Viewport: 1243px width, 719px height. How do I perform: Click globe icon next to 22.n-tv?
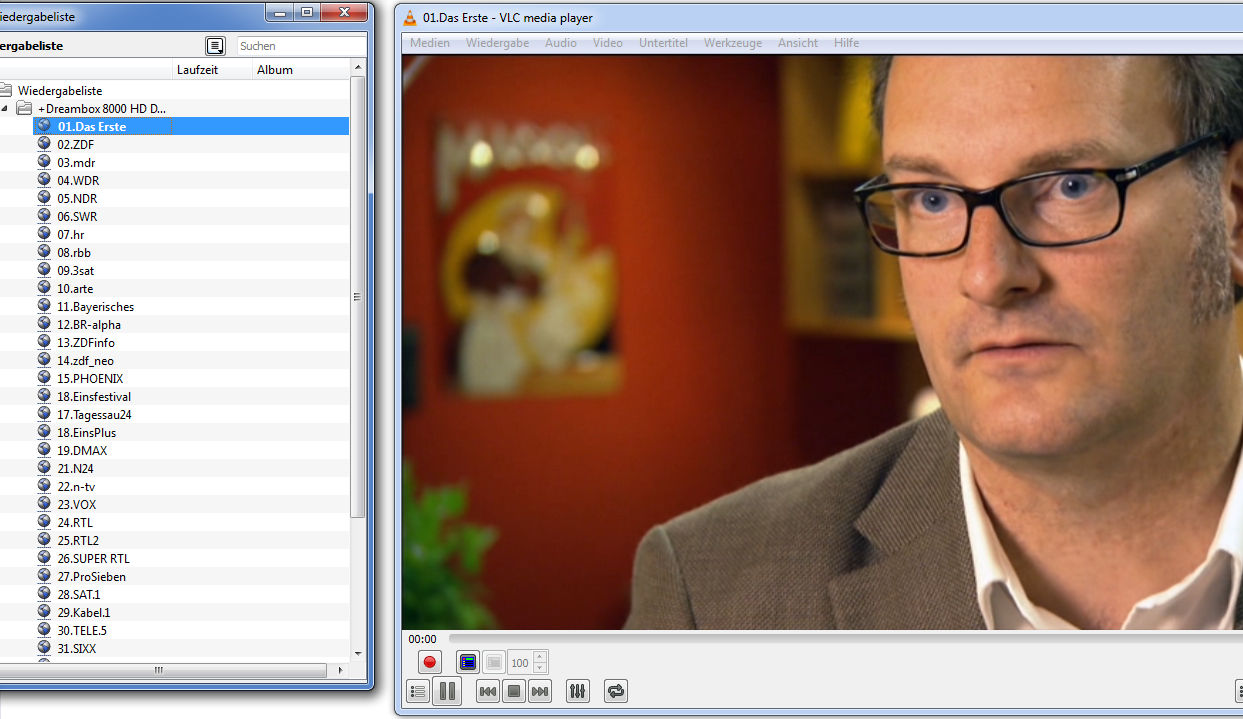(44, 486)
